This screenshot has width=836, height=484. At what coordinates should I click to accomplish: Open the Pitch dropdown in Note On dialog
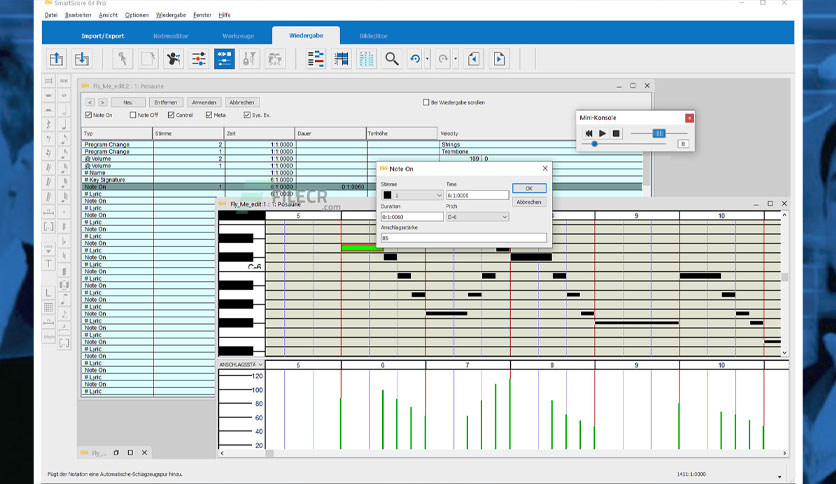[x=477, y=217]
